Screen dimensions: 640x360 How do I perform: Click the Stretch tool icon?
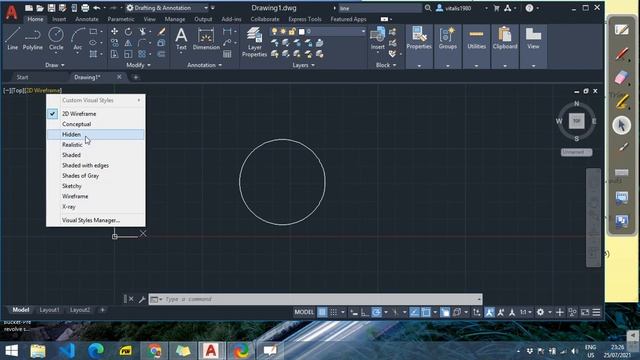click(114, 54)
